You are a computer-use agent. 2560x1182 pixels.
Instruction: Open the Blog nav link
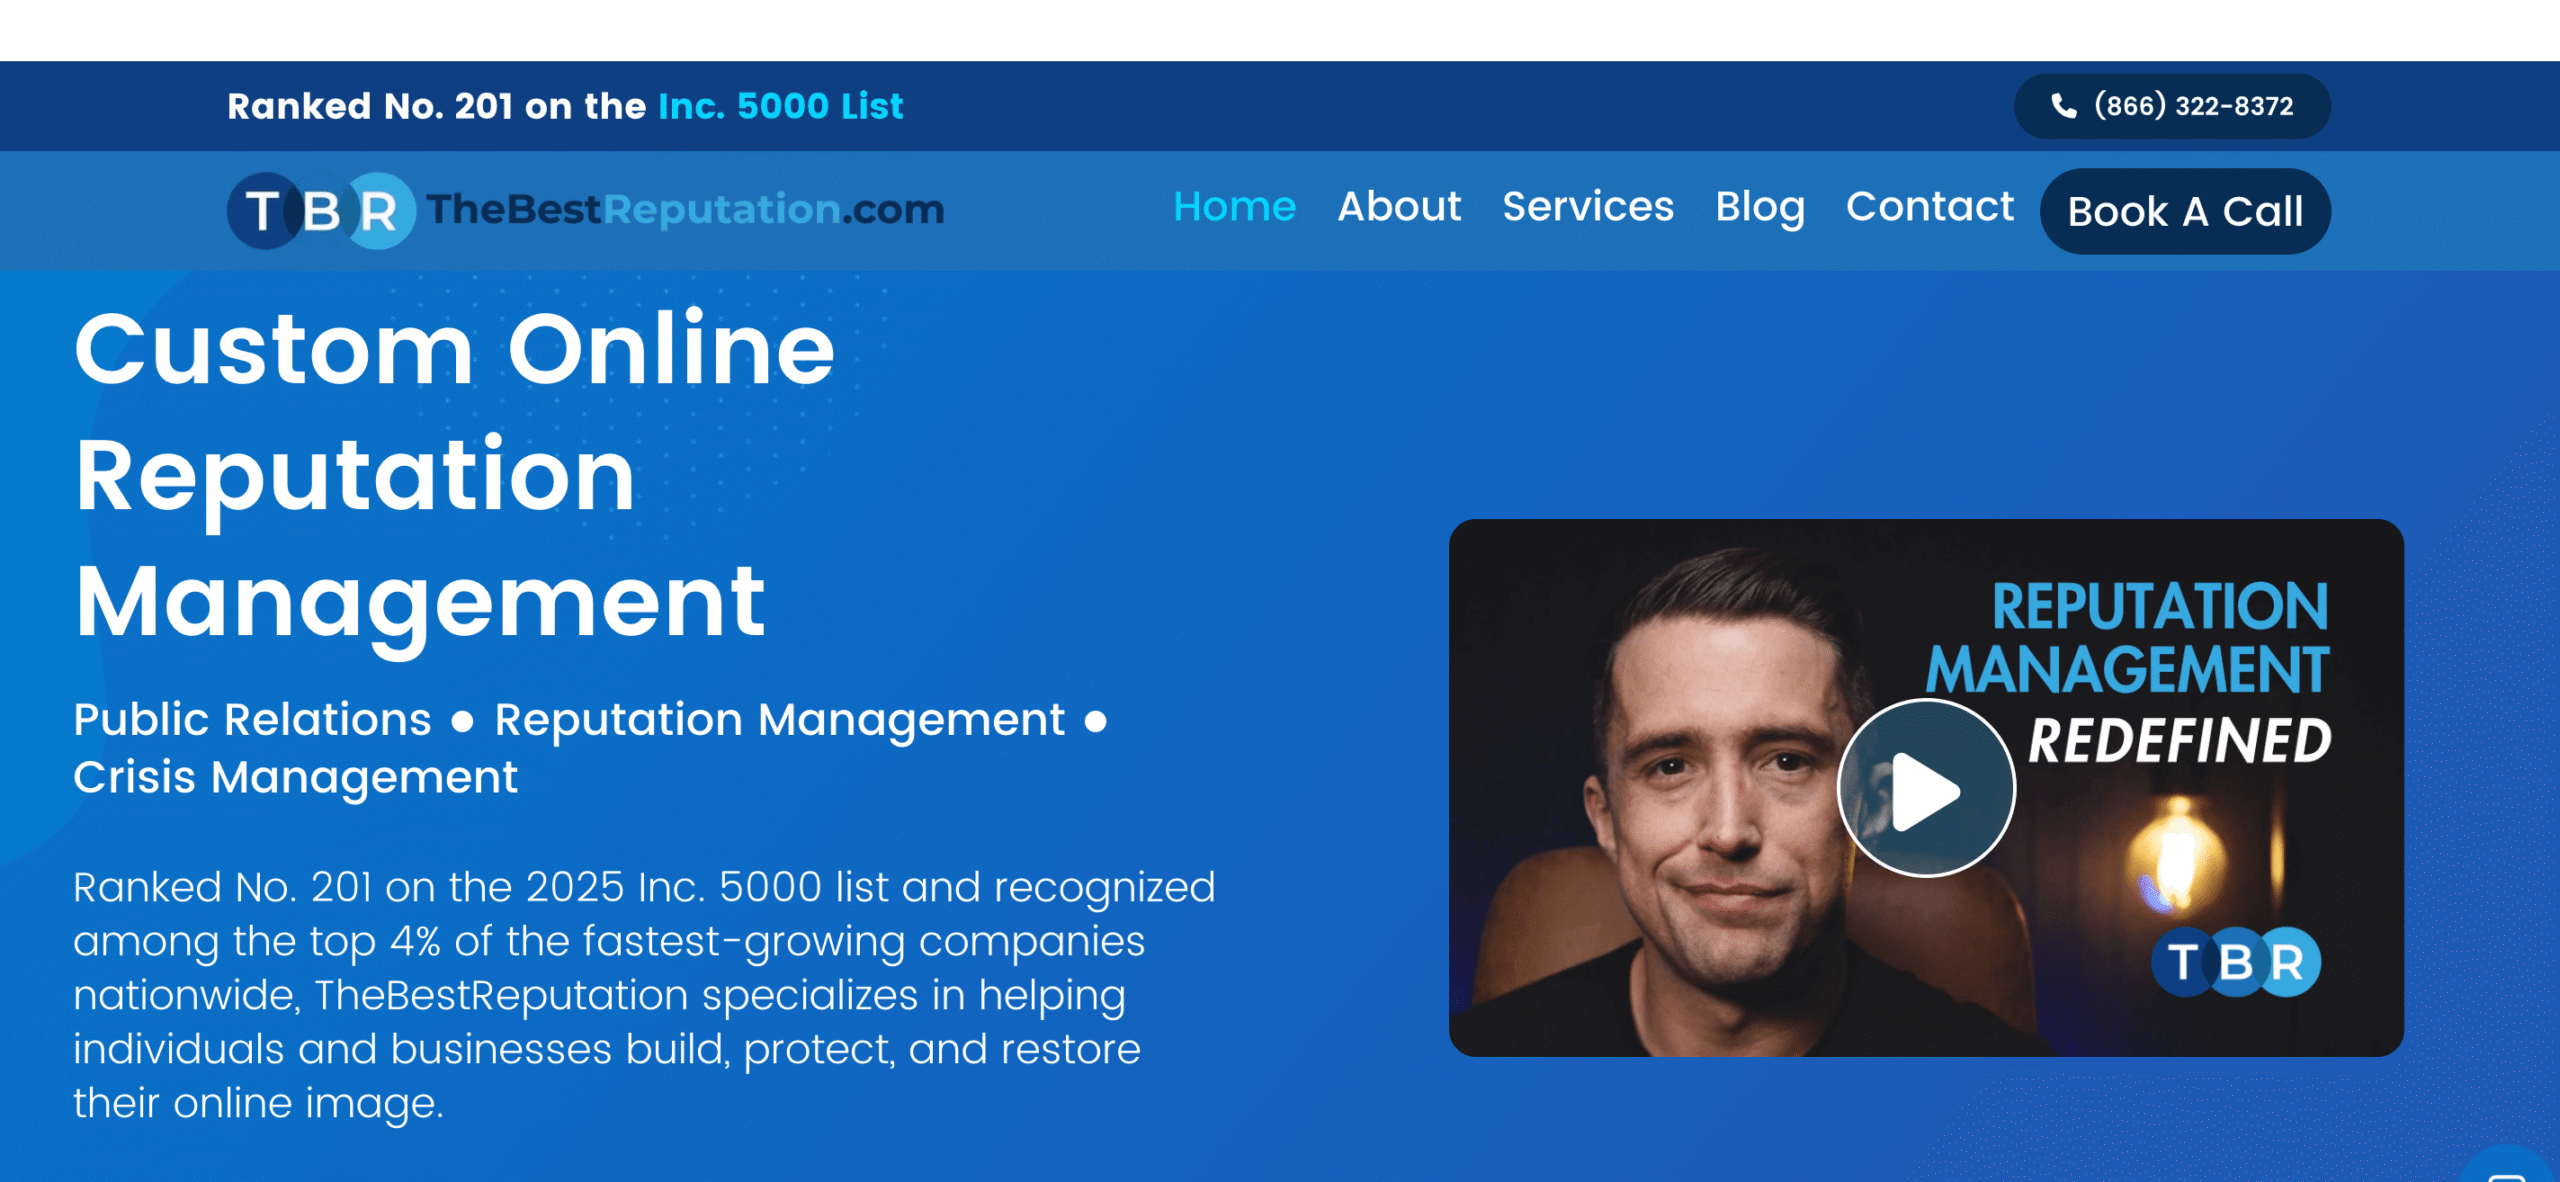(x=1759, y=207)
